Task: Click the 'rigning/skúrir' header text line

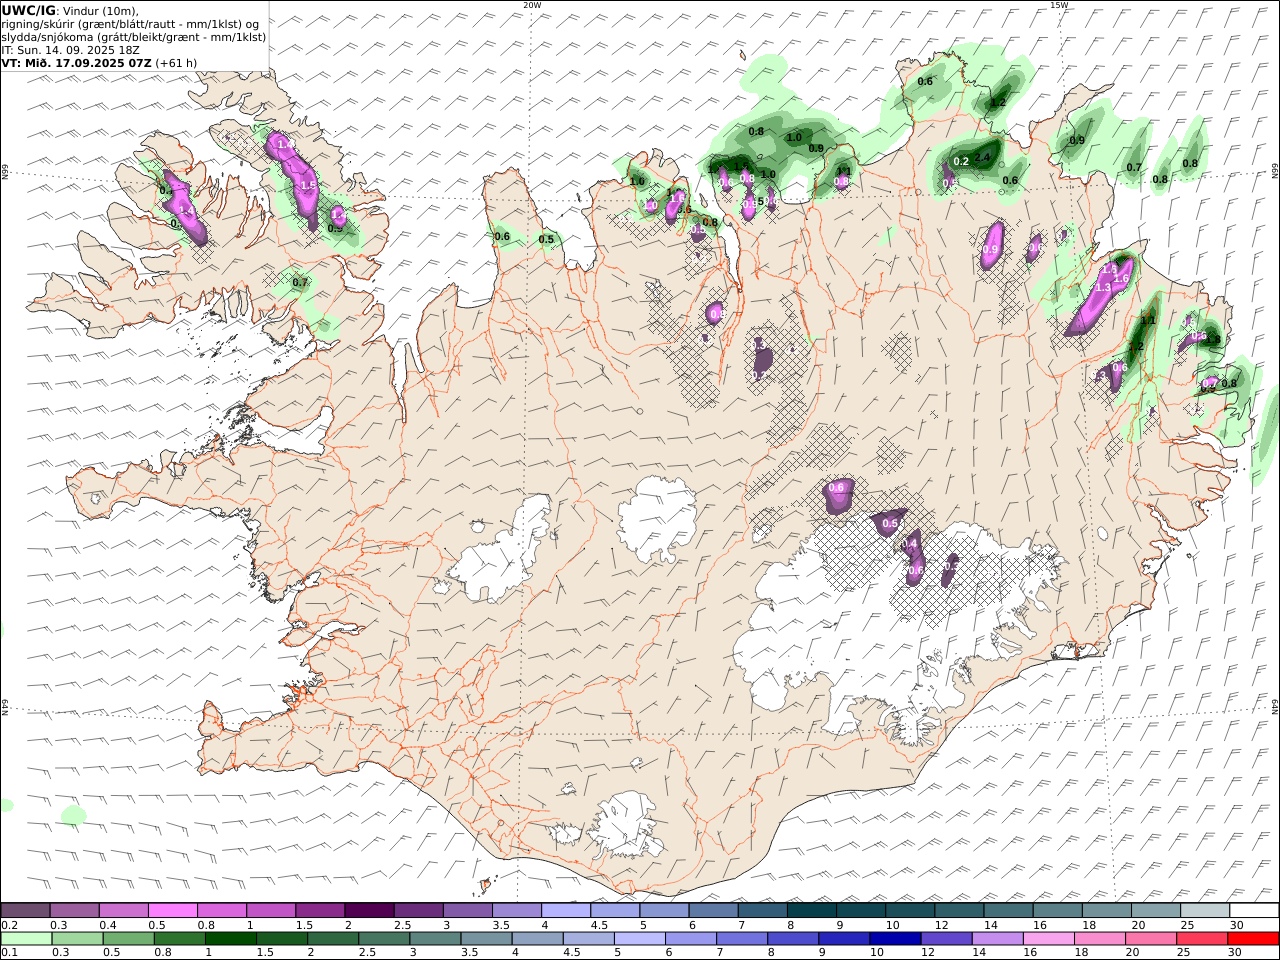Action: pos(131,23)
